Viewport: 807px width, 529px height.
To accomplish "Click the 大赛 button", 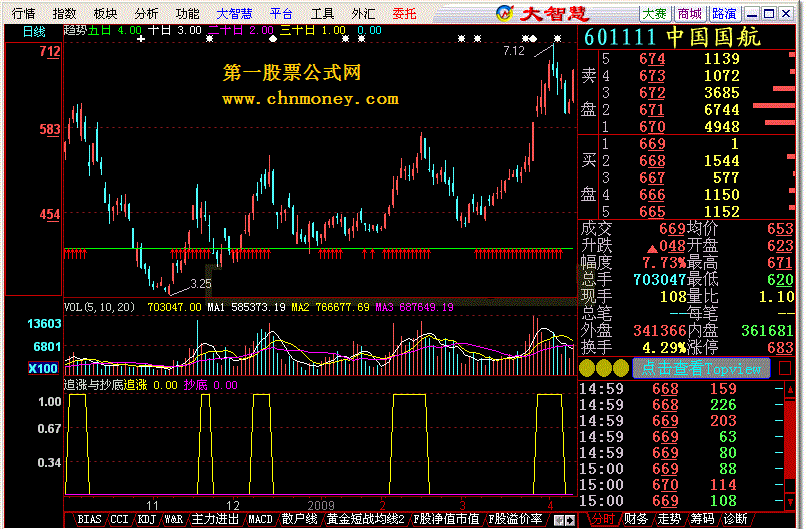I will [654, 13].
